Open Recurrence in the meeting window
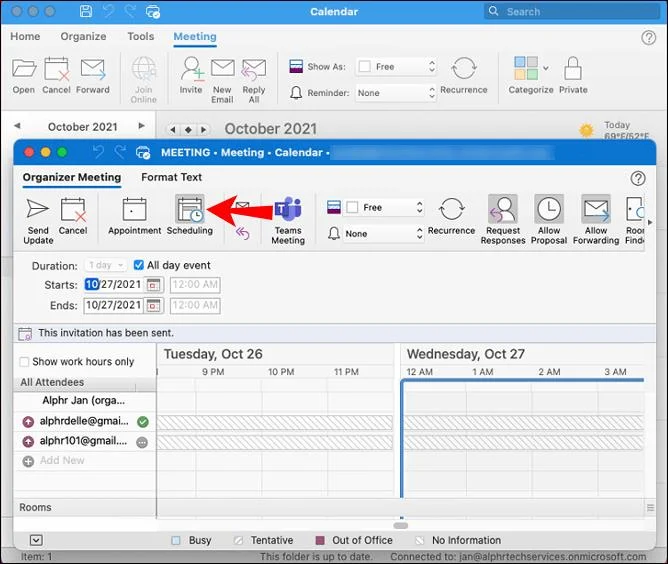Viewport: 668px width, 564px height. (x=451, y=210)
